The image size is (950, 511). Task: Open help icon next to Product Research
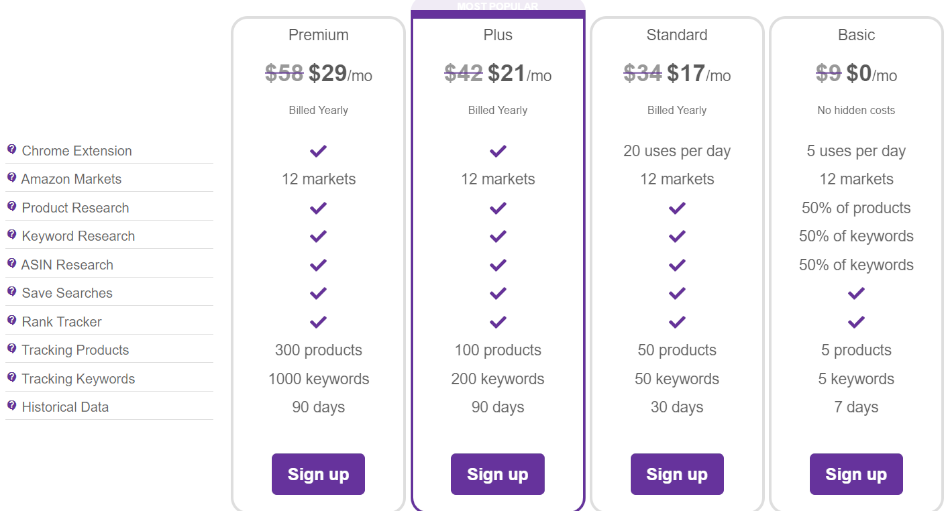(x=12, y=206)
